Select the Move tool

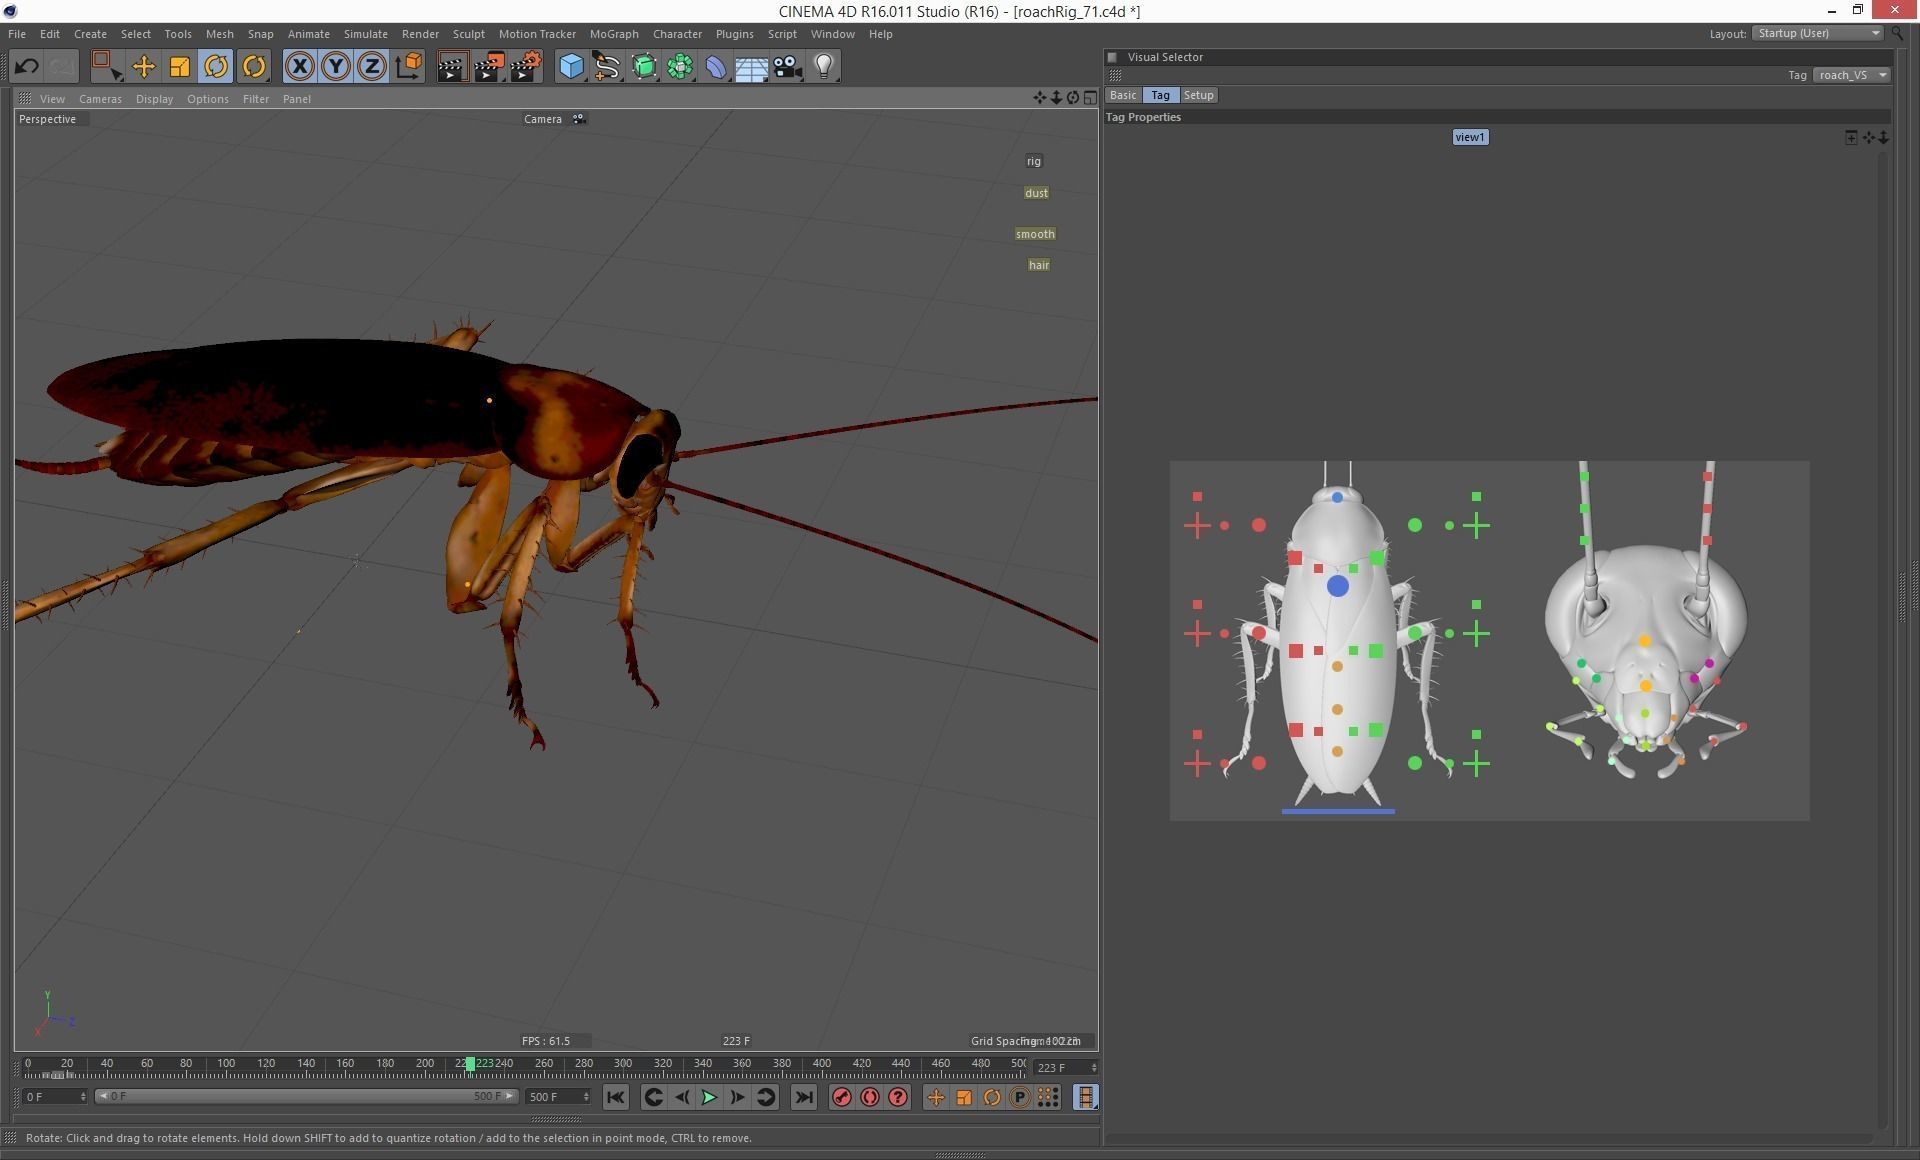pos(144,66)
